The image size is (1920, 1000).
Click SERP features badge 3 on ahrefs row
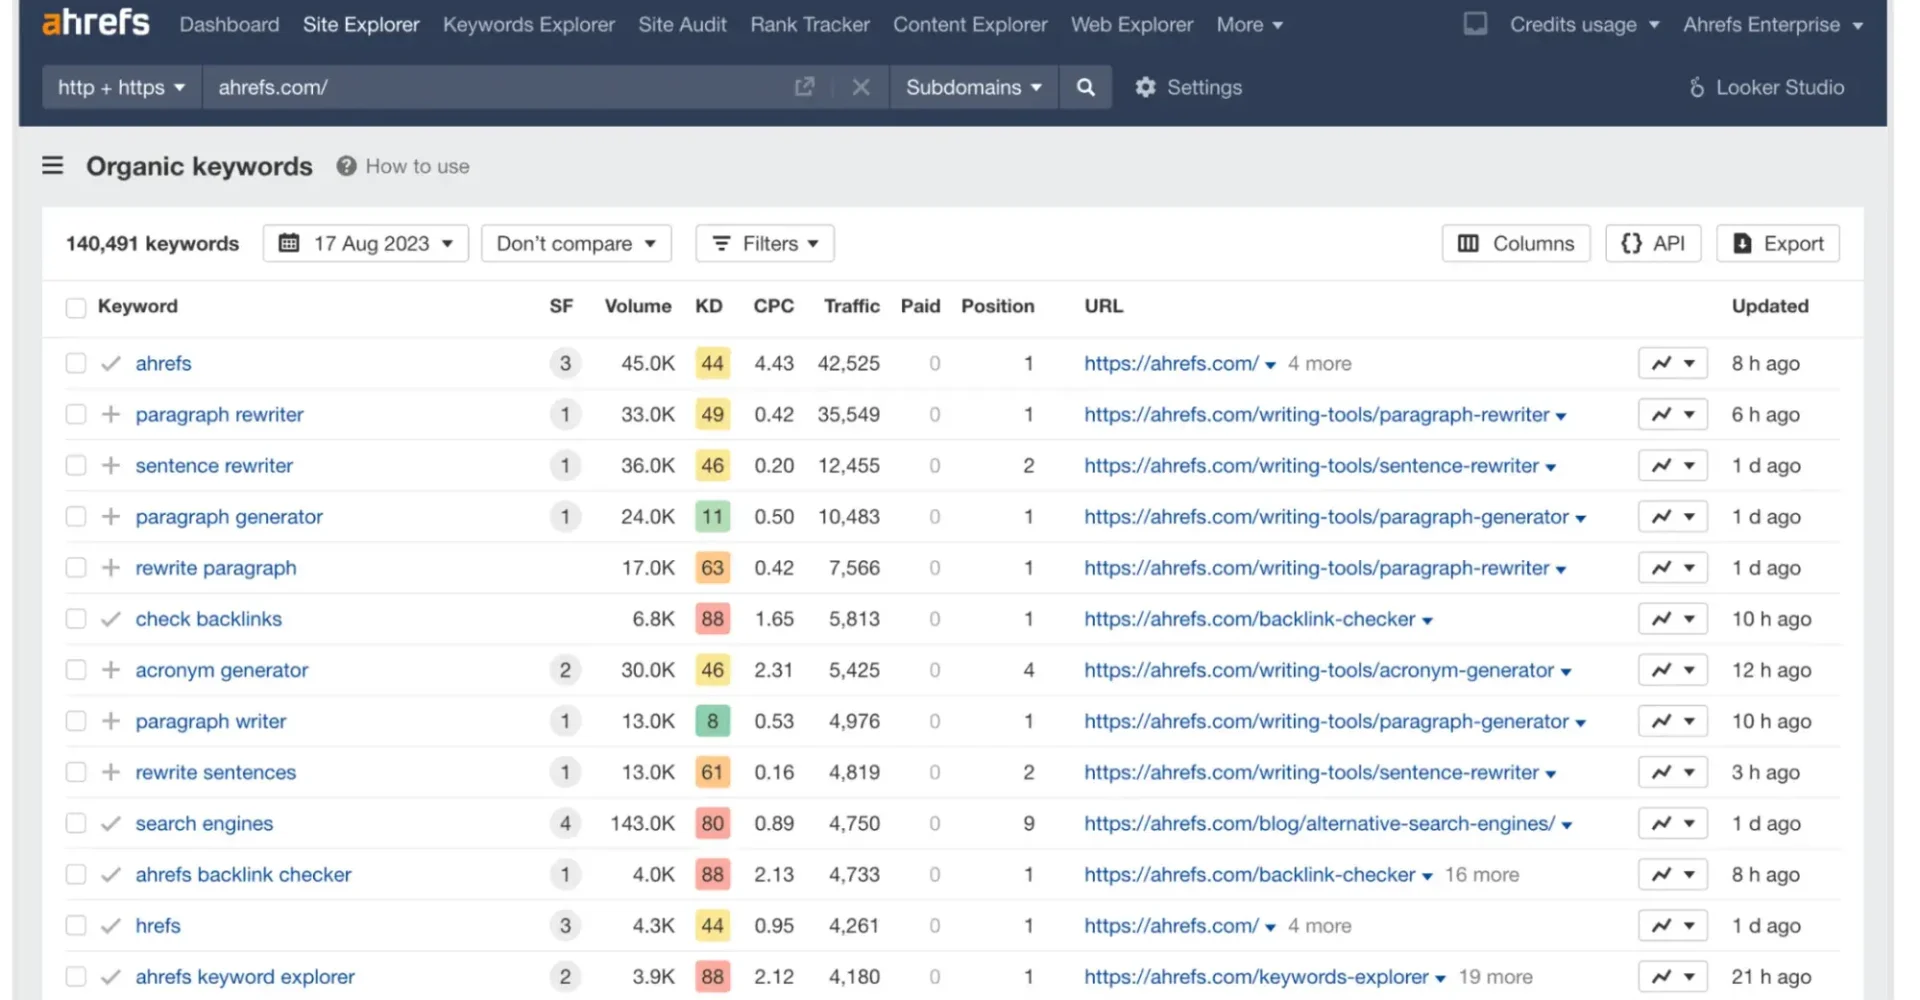[x=565, y=363]
